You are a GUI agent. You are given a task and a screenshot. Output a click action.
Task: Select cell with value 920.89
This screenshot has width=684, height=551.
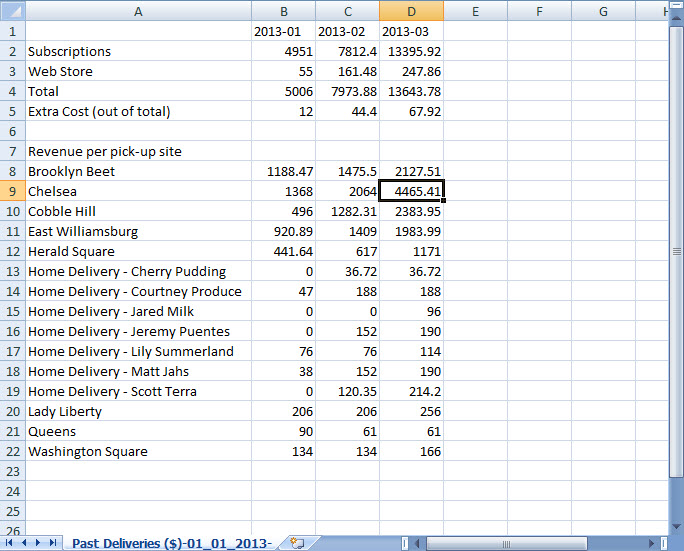coord(284,231)
